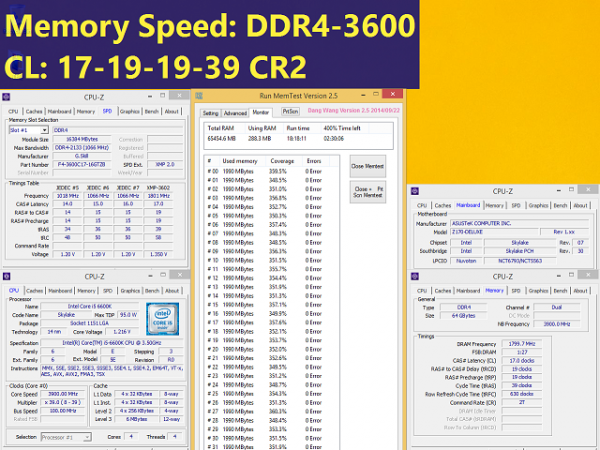The image size is (600, 450).
Task: Open Caches tab in SPD window
Action: point(34,111)
